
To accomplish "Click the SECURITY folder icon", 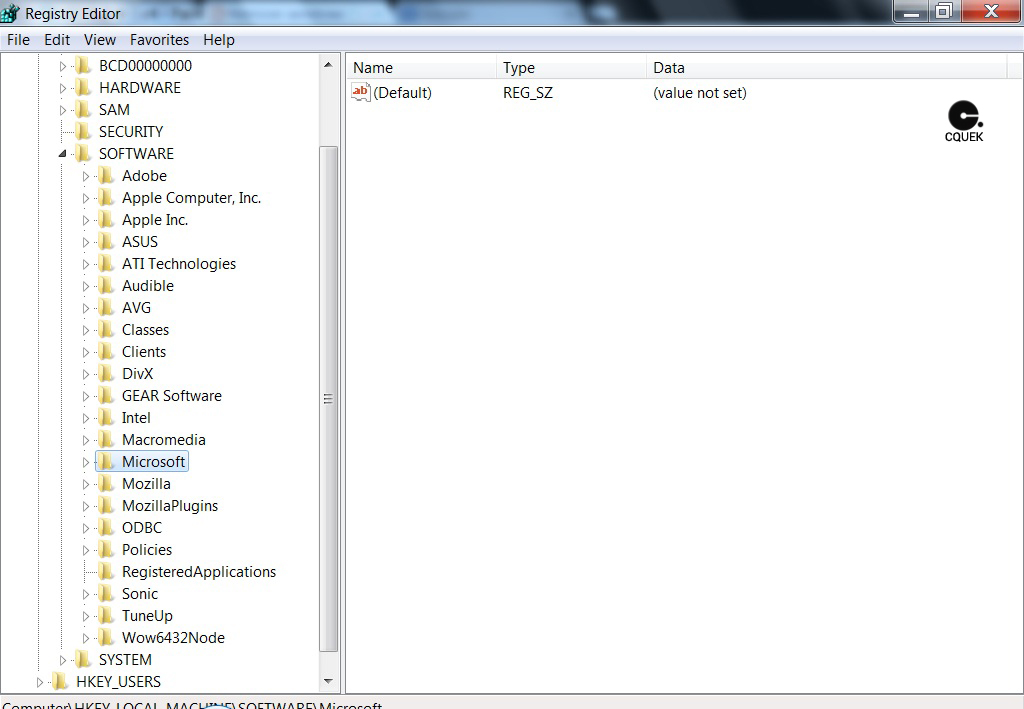I will point(83,132).
